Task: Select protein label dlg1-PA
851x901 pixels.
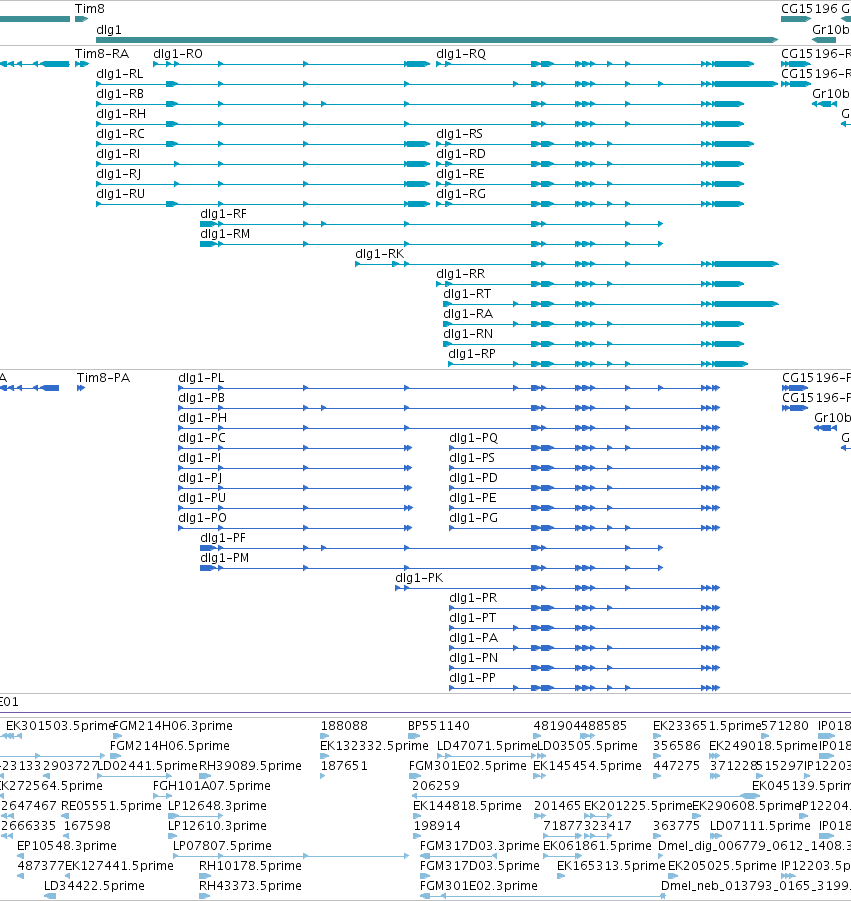Action: click(473, 638)
